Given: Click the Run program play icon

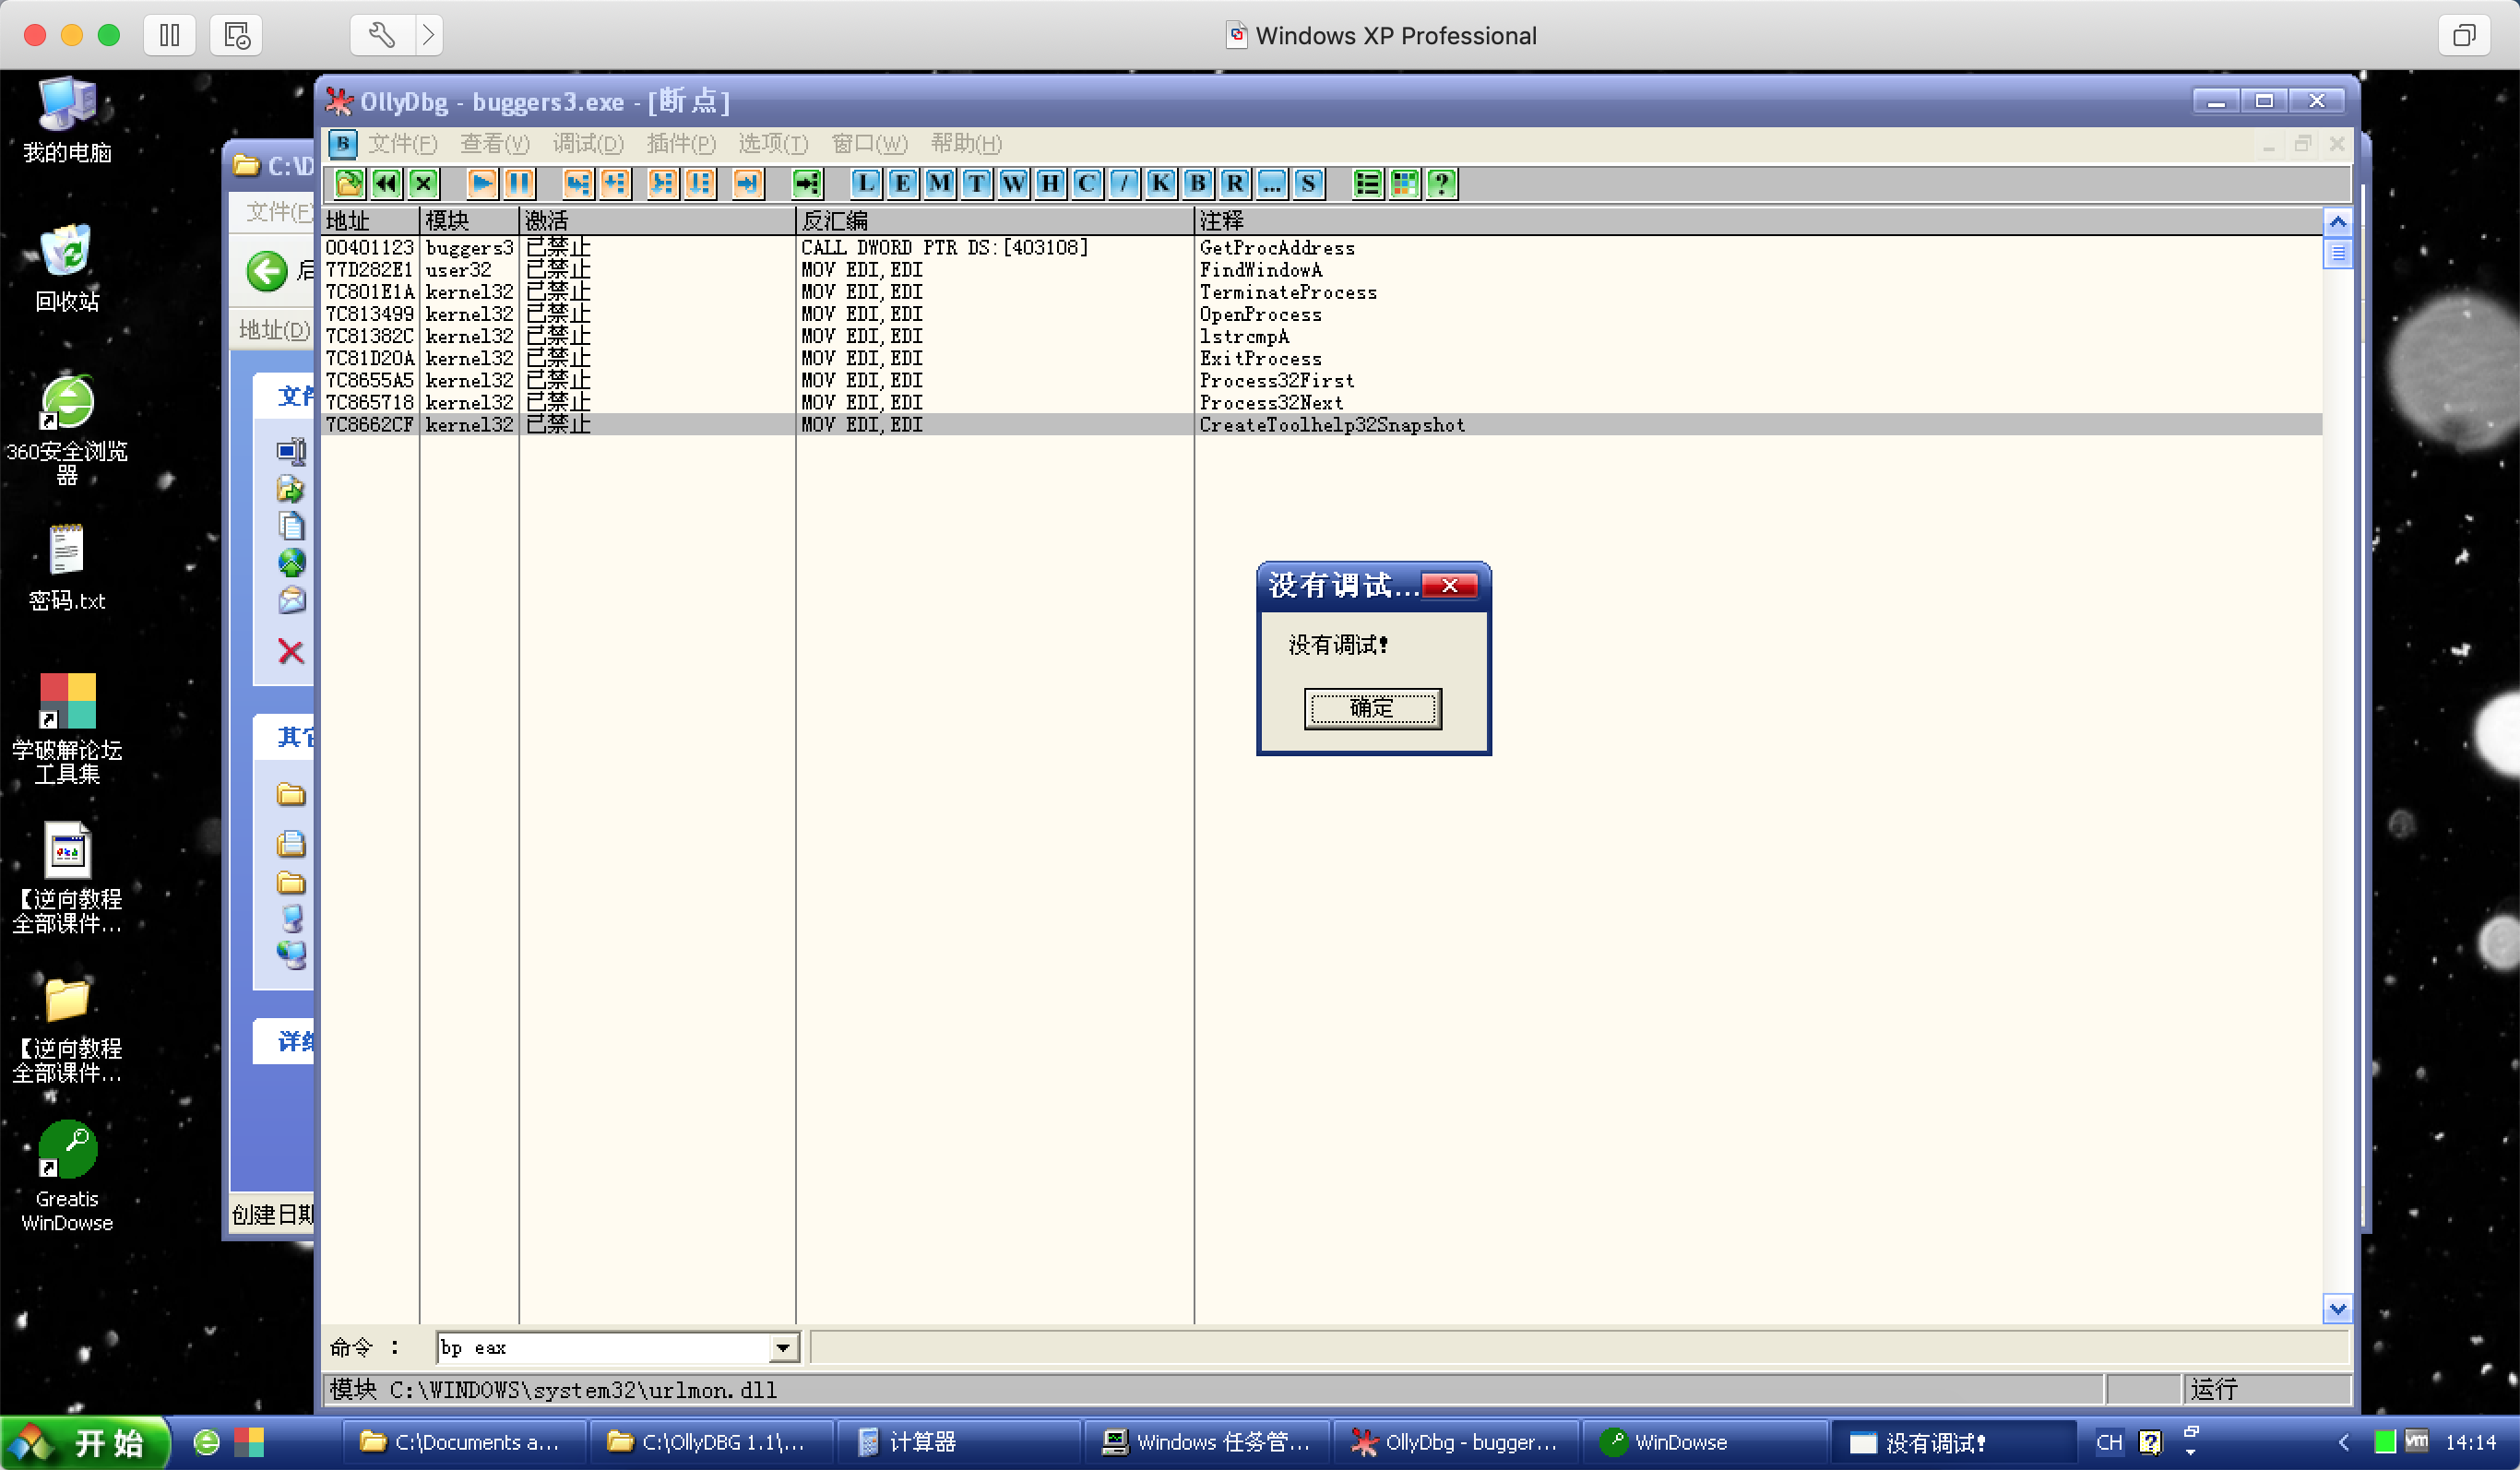Looking at the screenshot, I should click(x=482, y=183).
